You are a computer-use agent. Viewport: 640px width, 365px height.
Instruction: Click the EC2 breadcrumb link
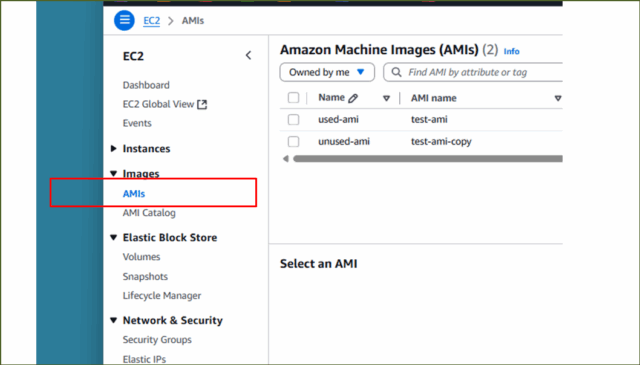(x=151, y=20)
